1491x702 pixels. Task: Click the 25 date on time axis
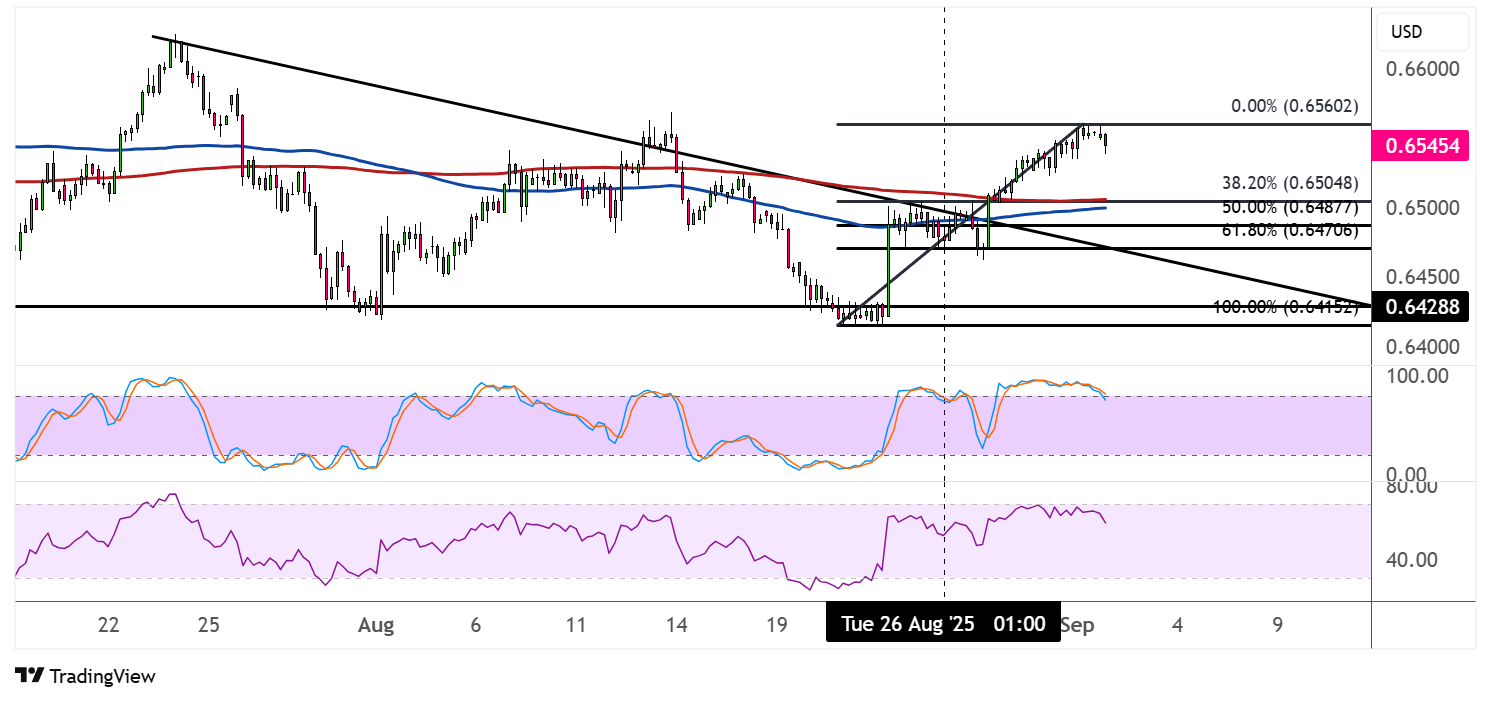tap(208, 625)
